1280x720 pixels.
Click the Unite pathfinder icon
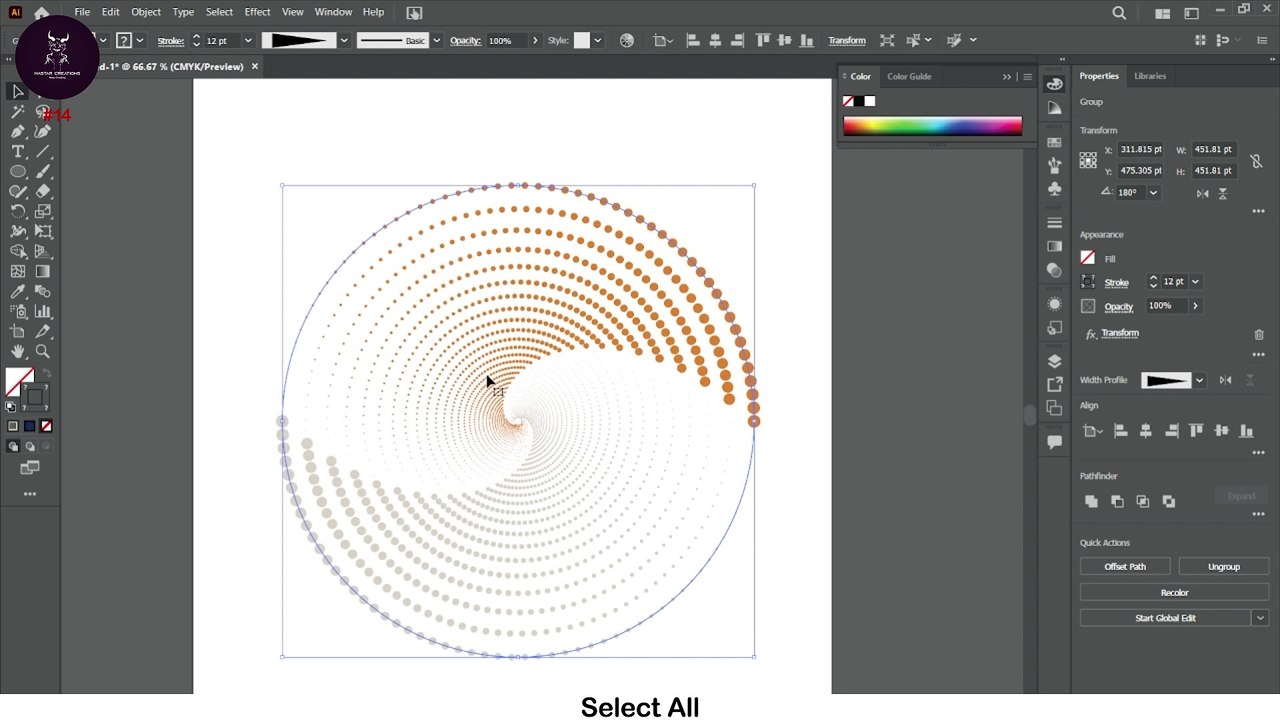1091,501
